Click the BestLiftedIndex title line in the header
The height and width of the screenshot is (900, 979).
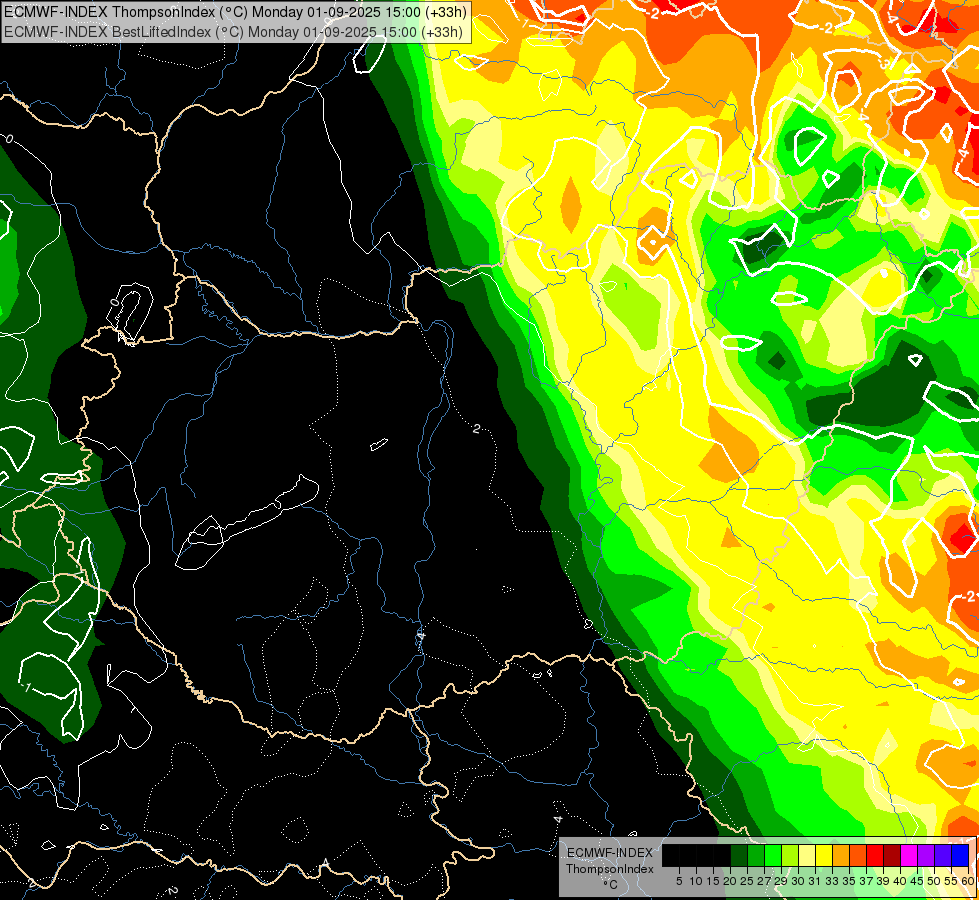(x=233, y=31)
